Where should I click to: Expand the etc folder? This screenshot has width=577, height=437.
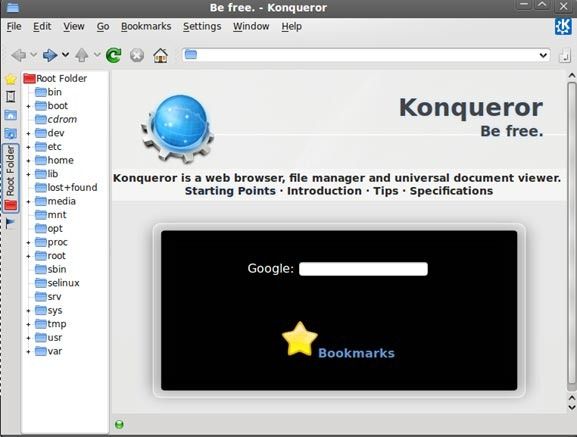pyautogui.click(x=28, y=147)
